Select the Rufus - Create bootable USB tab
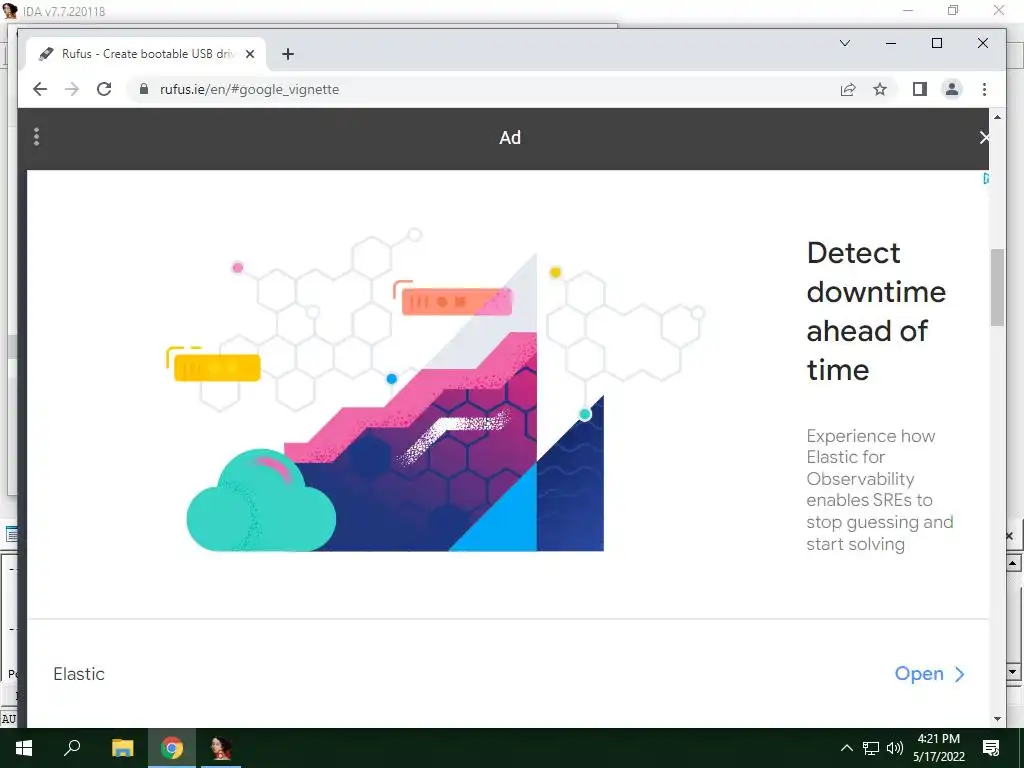Image resolution: width=1024 pixels, height=768 pixels. click(146, 54)
